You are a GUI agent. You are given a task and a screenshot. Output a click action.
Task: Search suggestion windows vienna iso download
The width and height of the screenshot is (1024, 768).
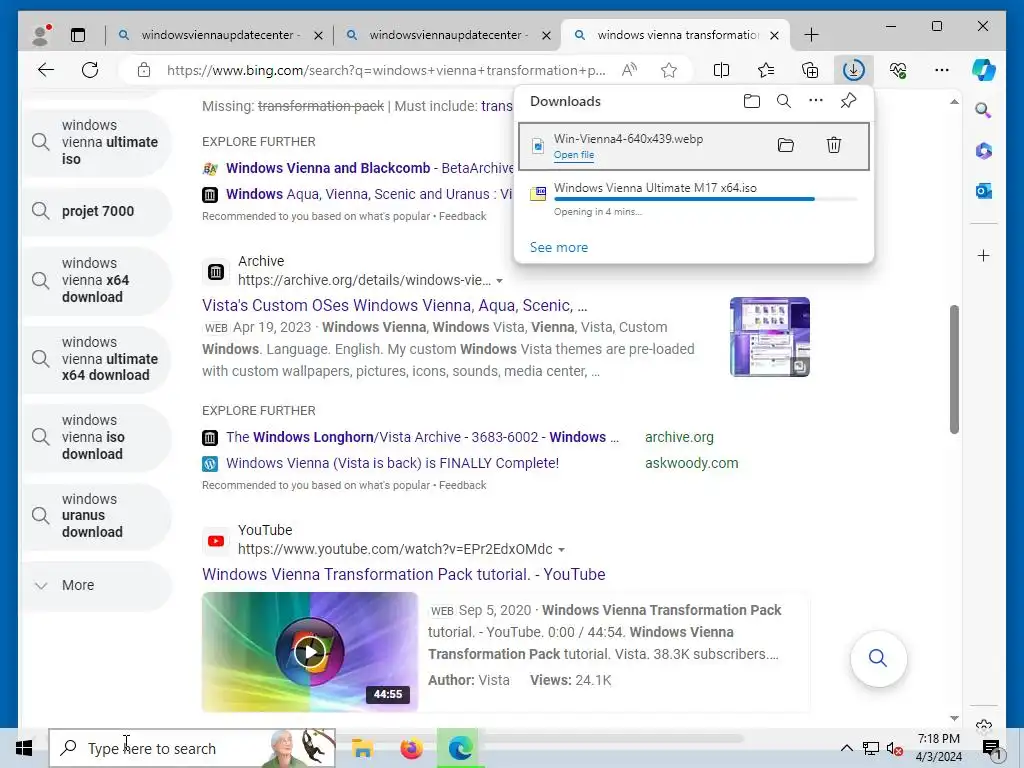pos(96,437)
